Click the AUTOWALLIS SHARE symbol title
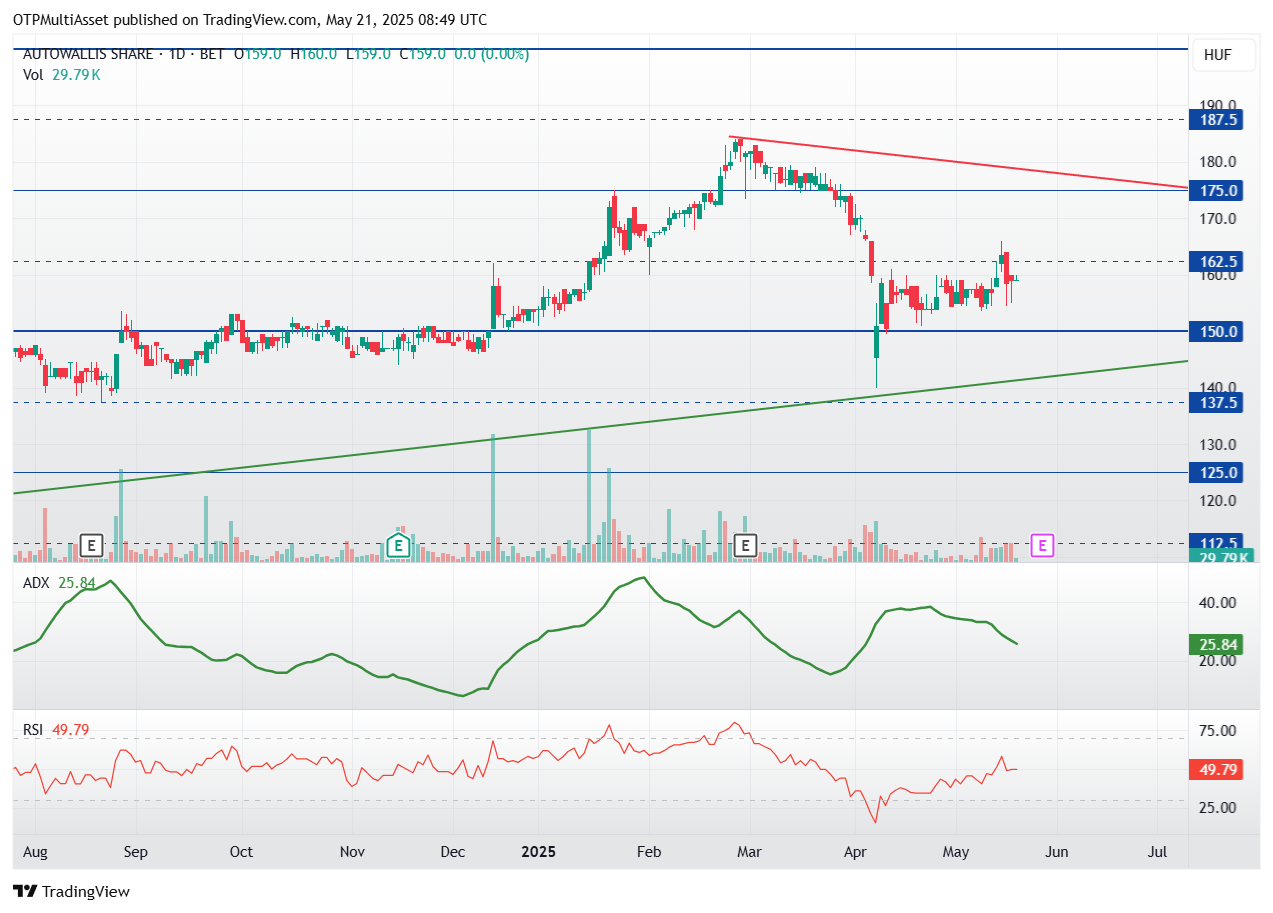This screenshot has height=913, width=1273. (88, 54)
